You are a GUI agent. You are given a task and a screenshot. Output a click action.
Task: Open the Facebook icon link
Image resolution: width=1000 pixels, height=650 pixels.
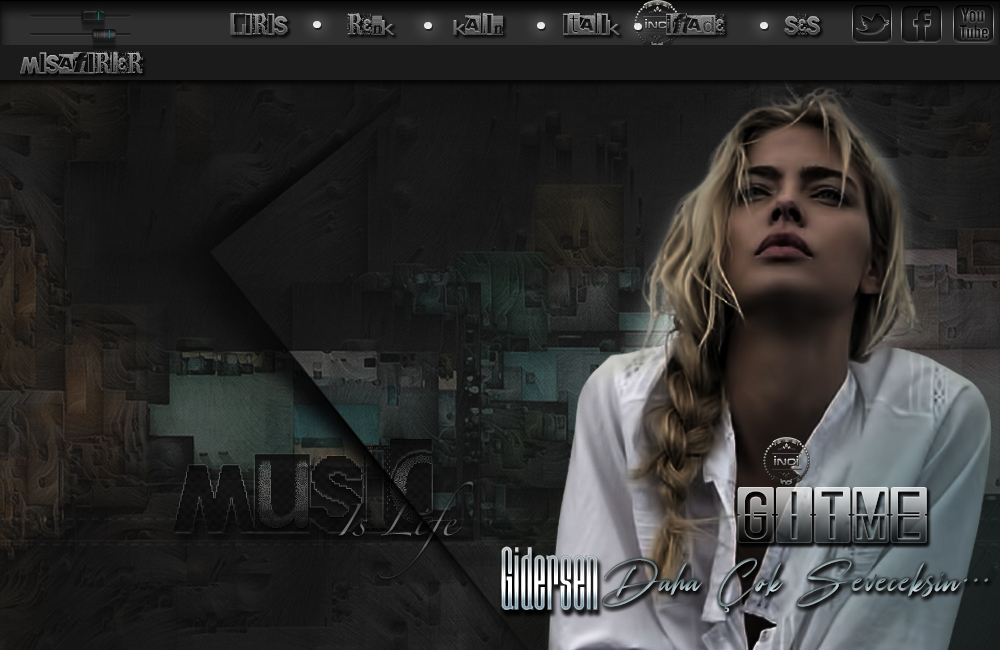(921, 24)
